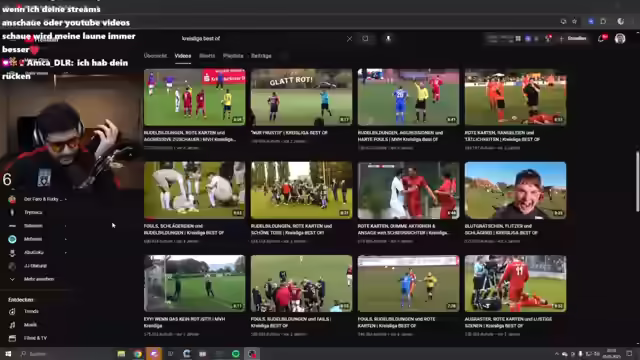
Task: Click the page vertical scrollbar
Action: coord(637,182)
